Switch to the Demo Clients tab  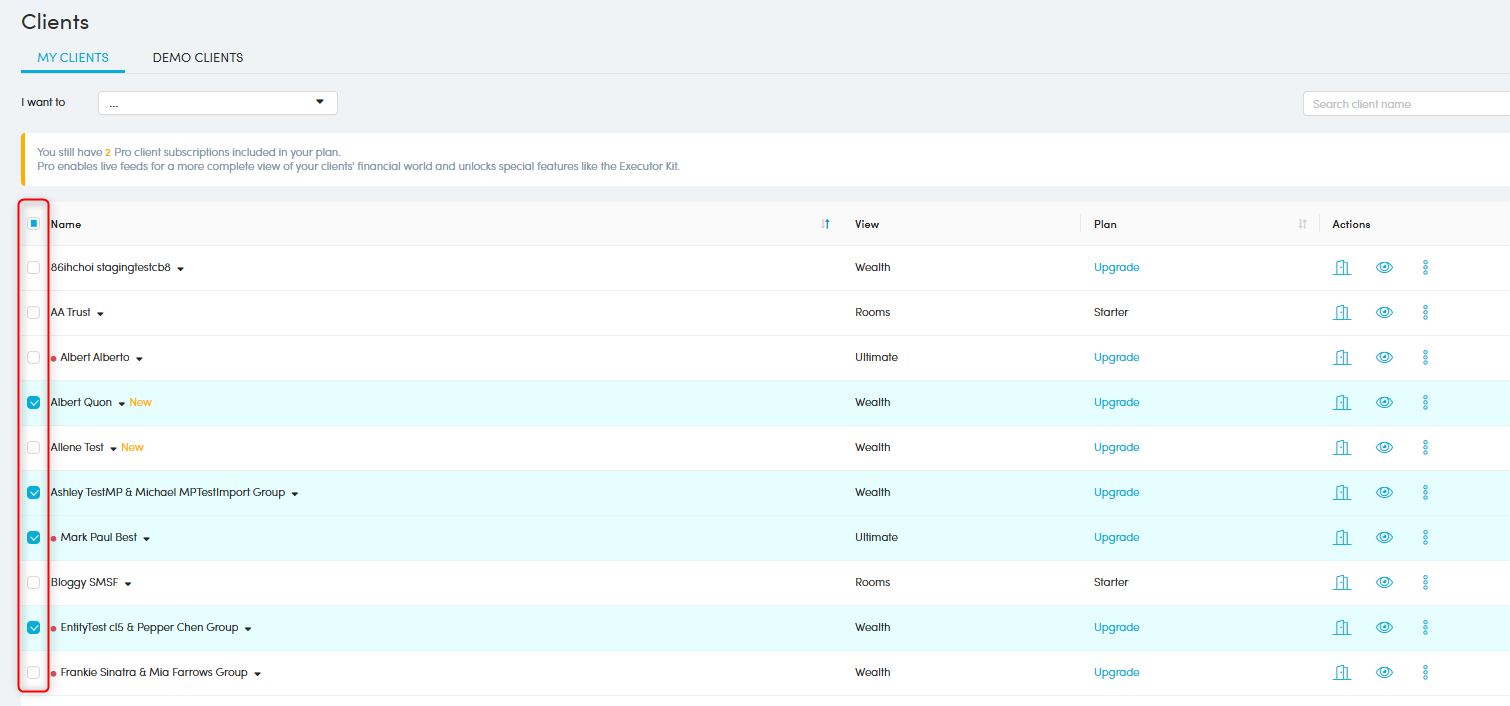[198, 58]
